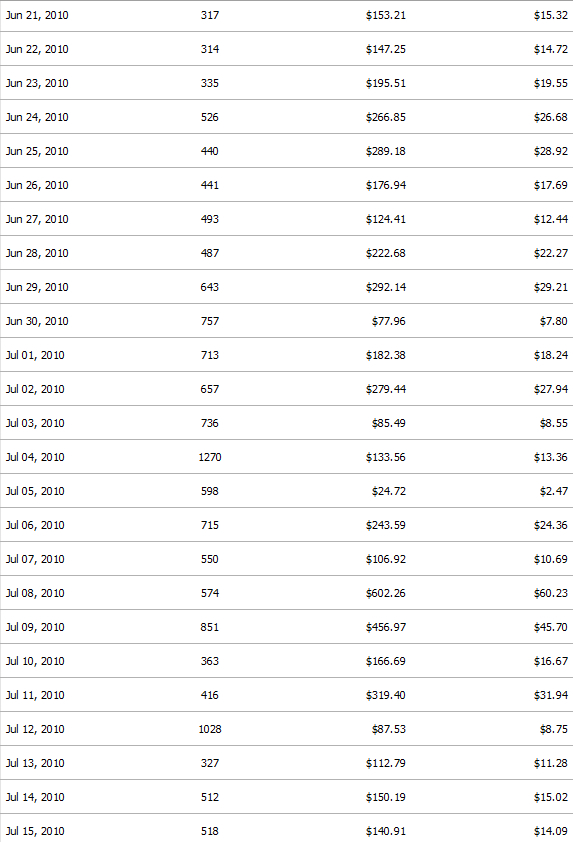The height and width of the screenshot is (842, 573).
Task: Select the $150.19 amount on Jul 14
Action: click(386, 797)
